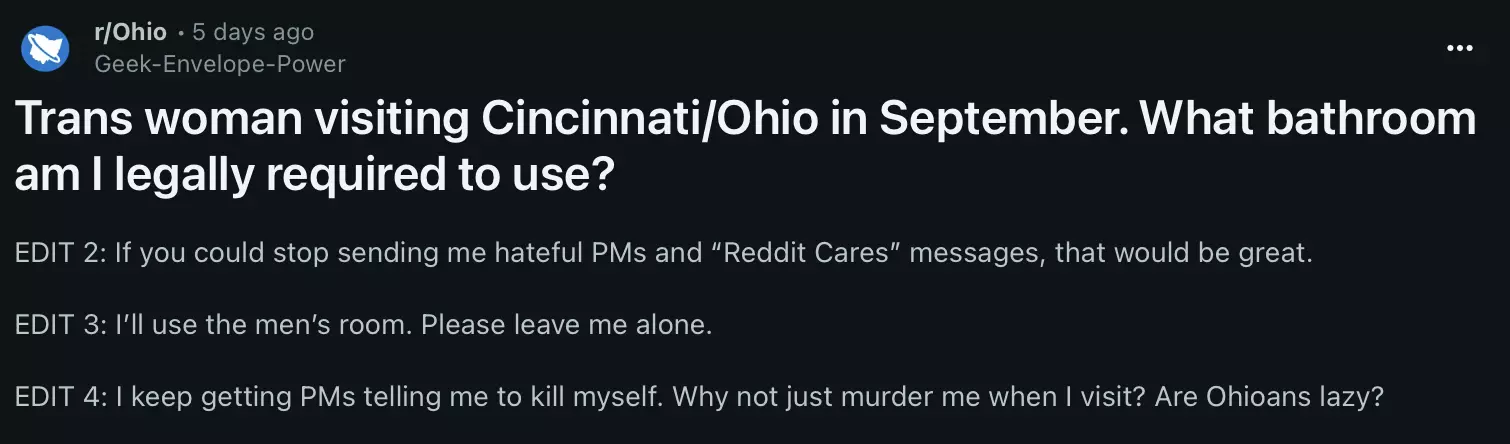The width and height of the screenshot is (1510, 444).
Task: Click the r/Ohio subreddit avatar icon
Action: [x=45, y=47]
